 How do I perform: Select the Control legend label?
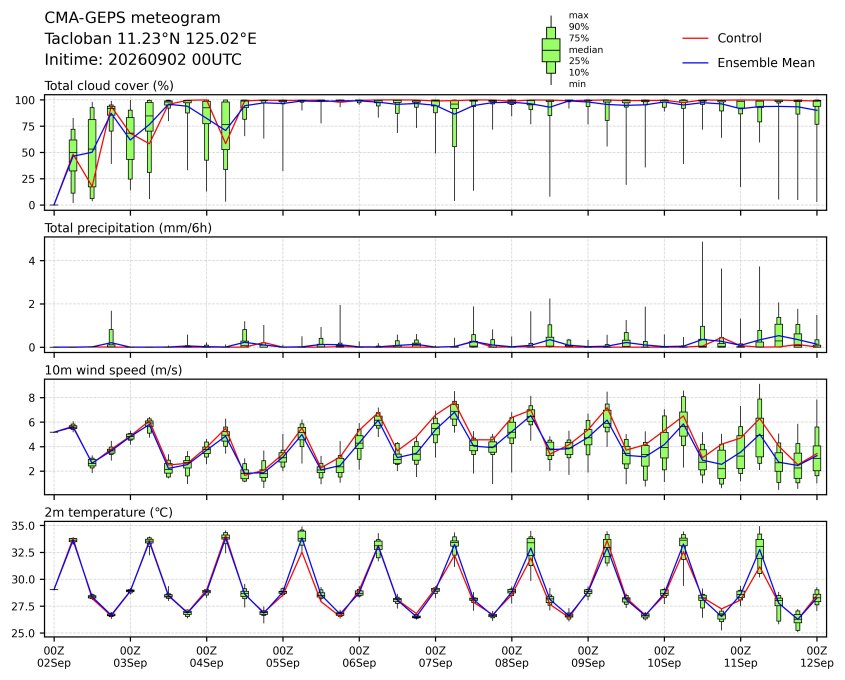pos(739,38)
